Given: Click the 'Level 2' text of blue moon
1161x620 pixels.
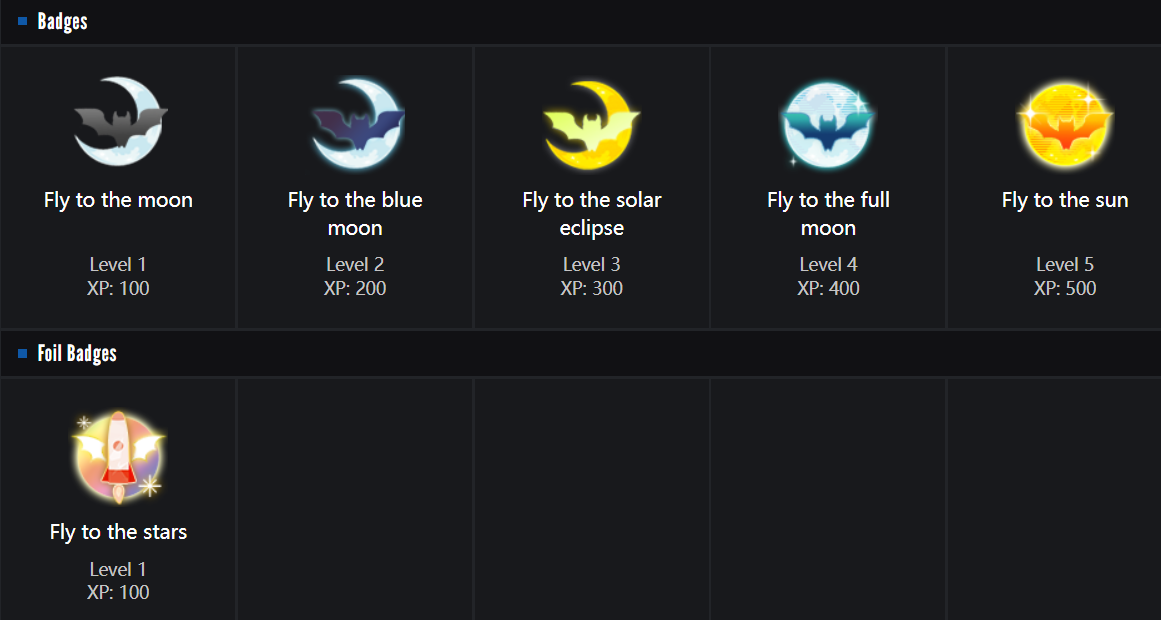Looking at the screenshot, I should 355,264.
